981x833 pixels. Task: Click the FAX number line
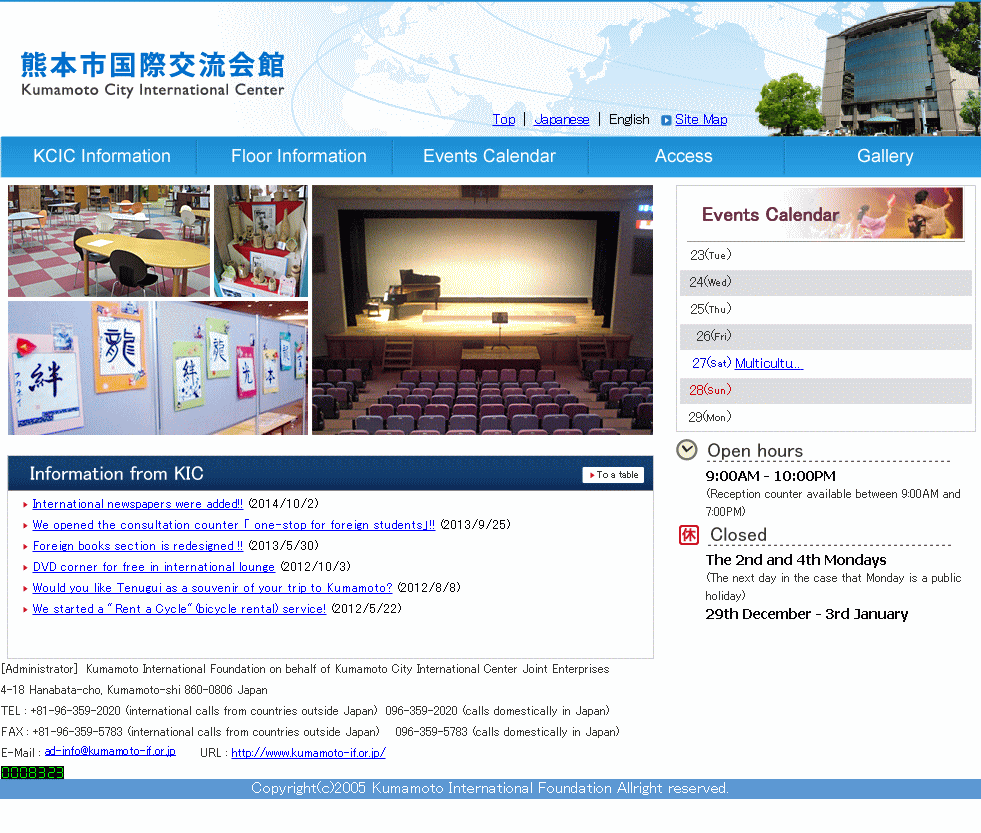click(310, 732)
